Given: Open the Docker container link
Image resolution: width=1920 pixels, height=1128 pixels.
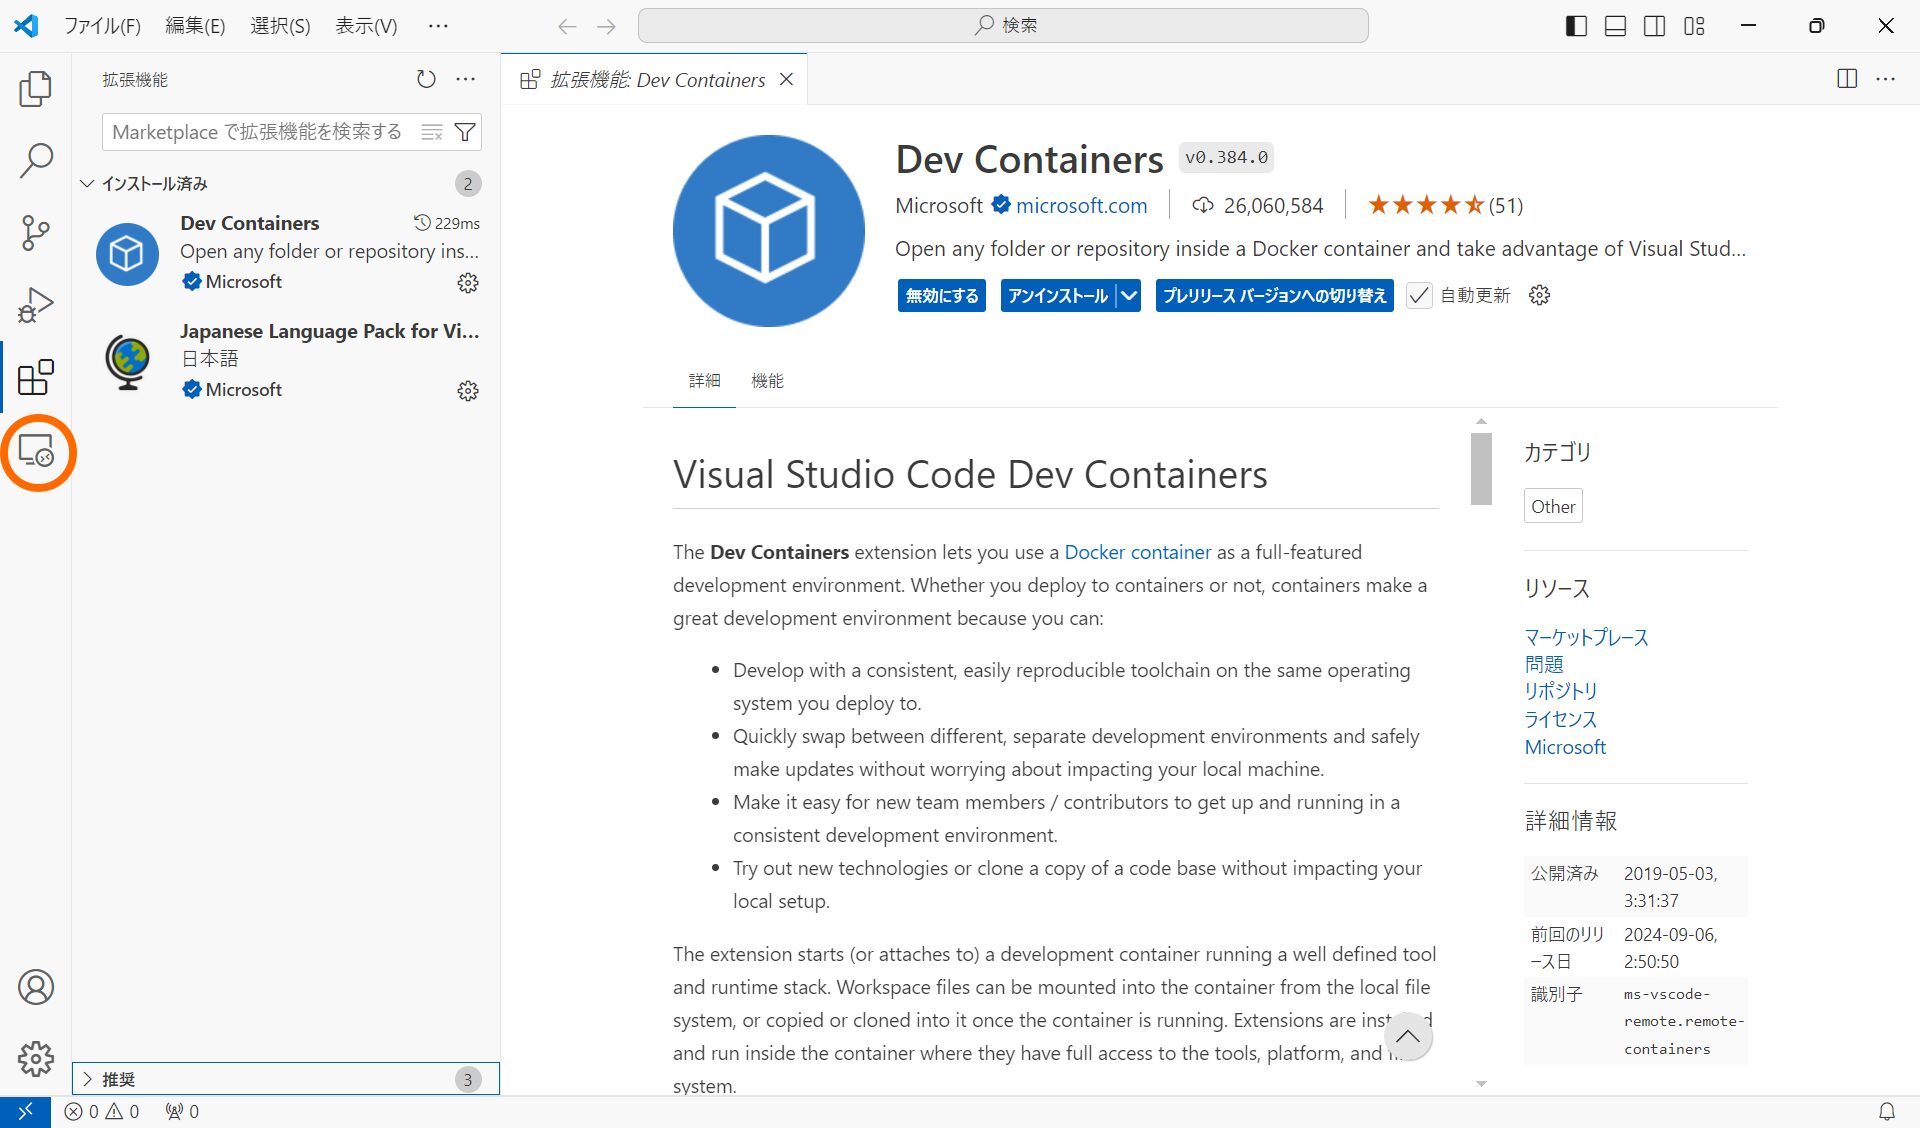Looking at the screenshot, I should pyautogui.click(x=1137, y=552).
